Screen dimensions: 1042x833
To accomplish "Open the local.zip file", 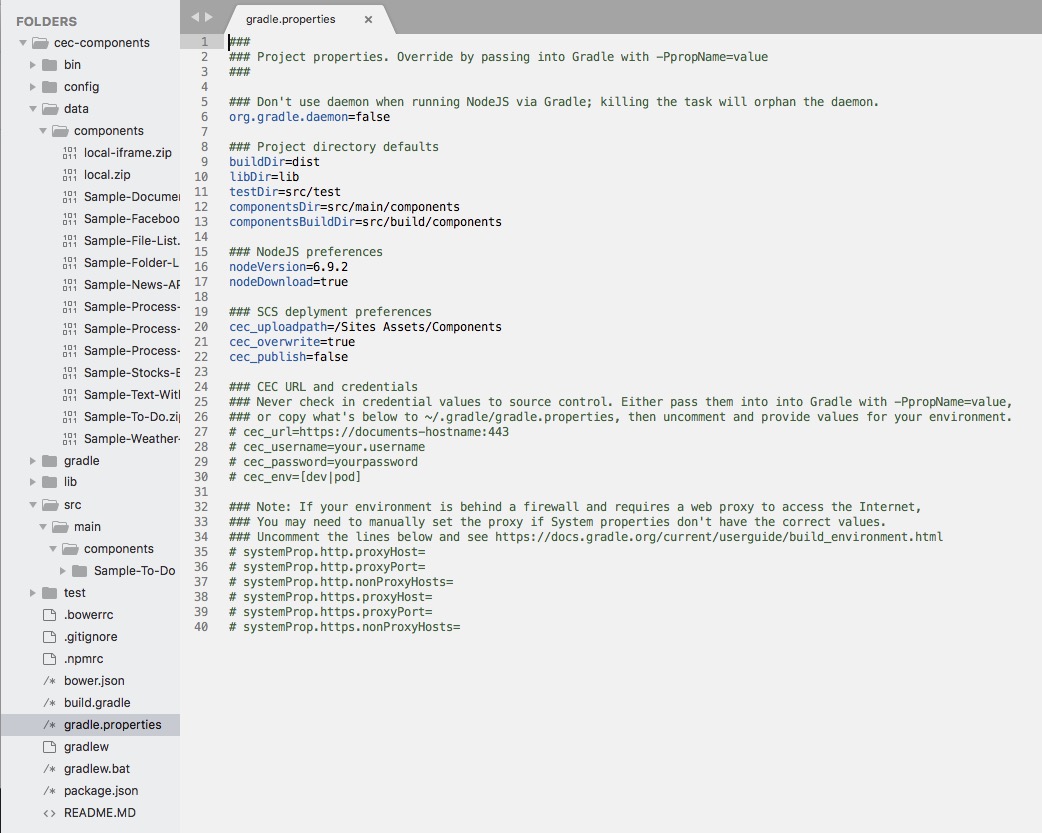I will point(107,175).
